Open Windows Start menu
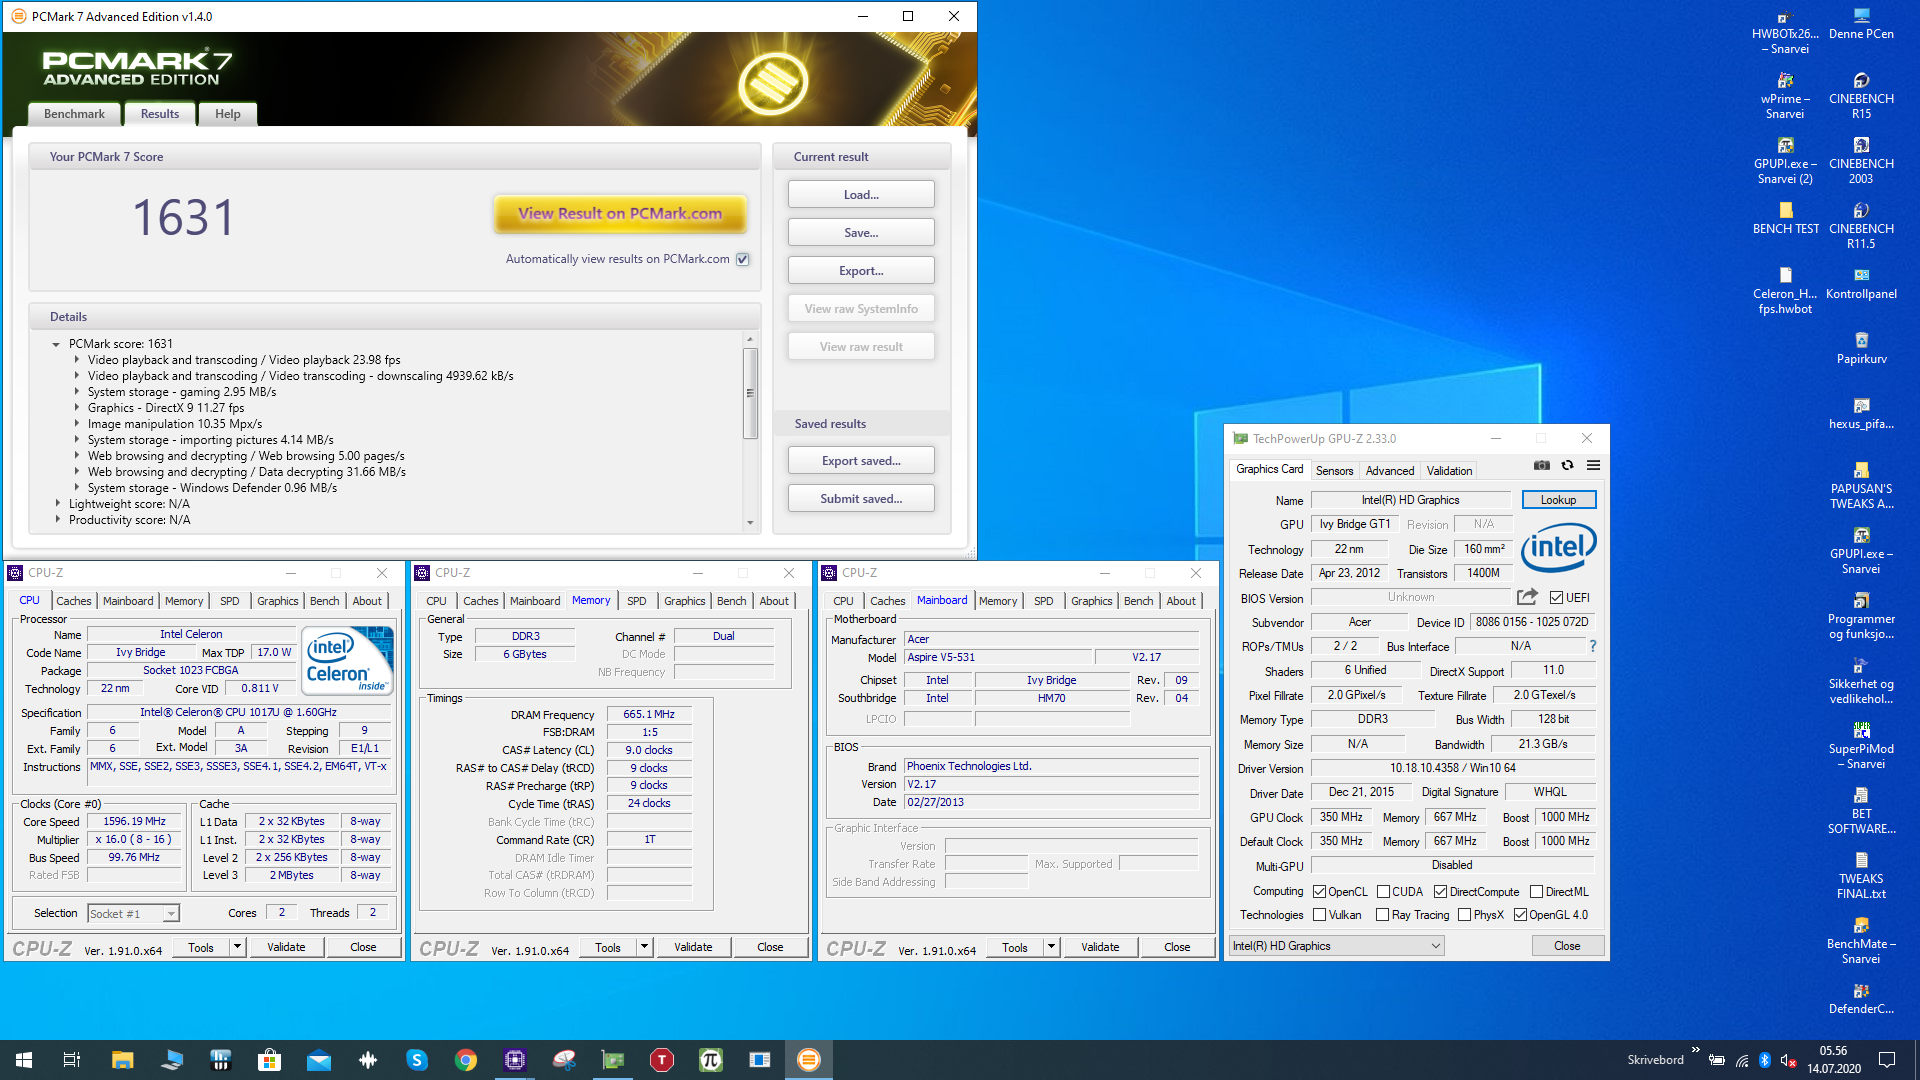The image size is (1920, 1080). [x=24, y=1060]
